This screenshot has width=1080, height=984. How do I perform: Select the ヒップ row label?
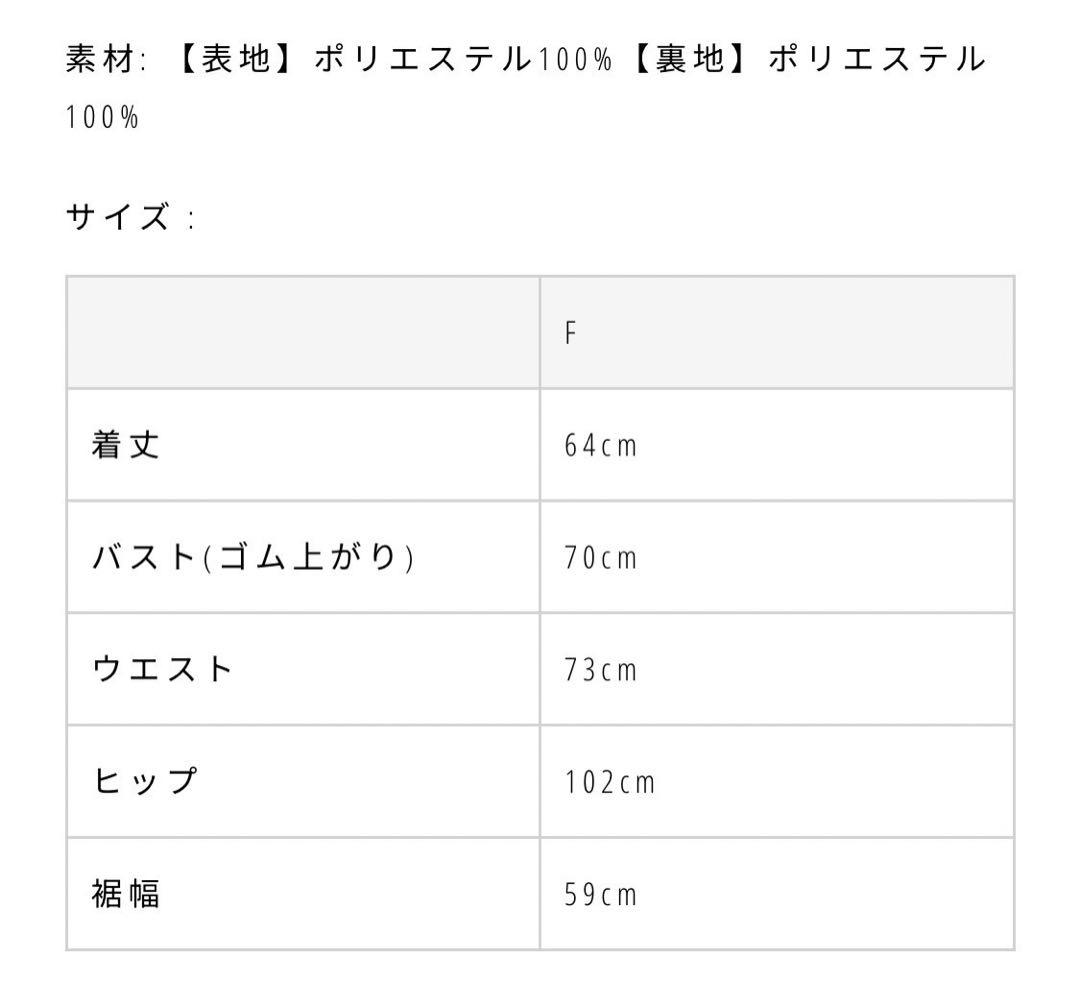[x=143, y=782]
